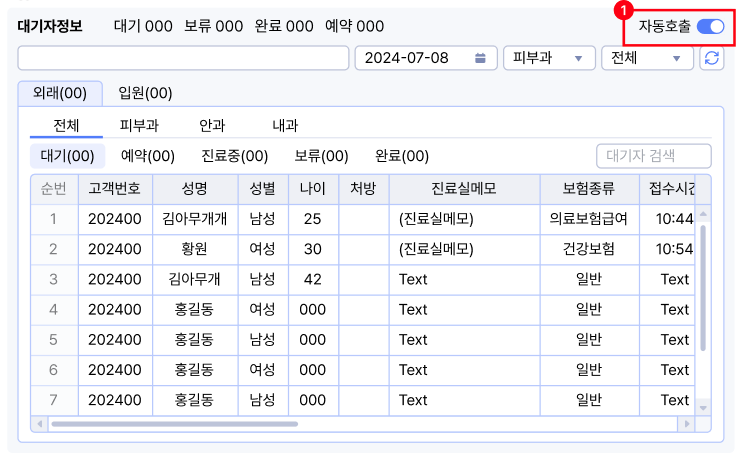Select patient name 김아무개 in row 3
The width and height of the screenshot is (739, 458).
[195, 279]
